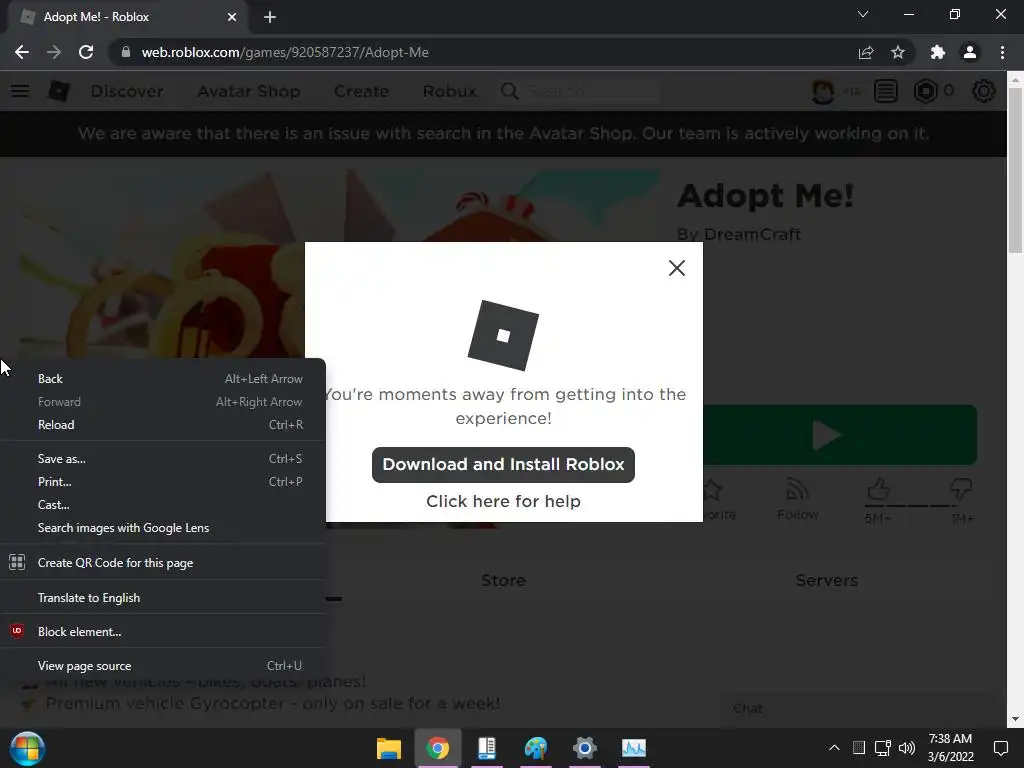The width and height of the screenshot is (1024, 768).
Task: Click the share page icon in address bar
Action: click(x=866, y=52)
